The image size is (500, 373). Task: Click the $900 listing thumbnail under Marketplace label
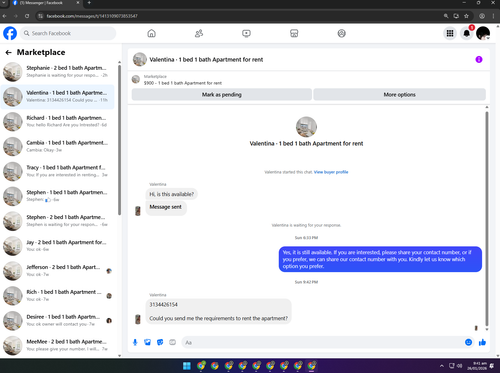pyautogui.click(x=136, y=79)
